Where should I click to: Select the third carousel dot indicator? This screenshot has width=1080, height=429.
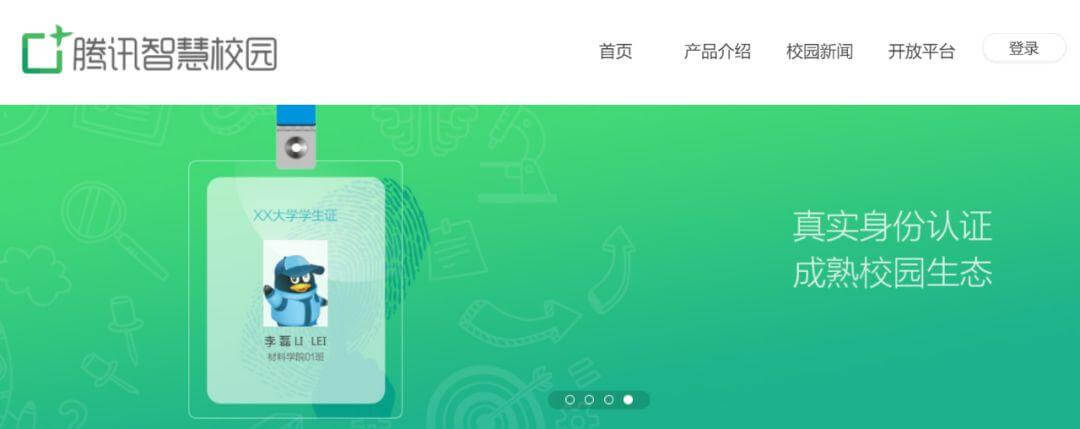pyautogui.click(x=609, y=399)
